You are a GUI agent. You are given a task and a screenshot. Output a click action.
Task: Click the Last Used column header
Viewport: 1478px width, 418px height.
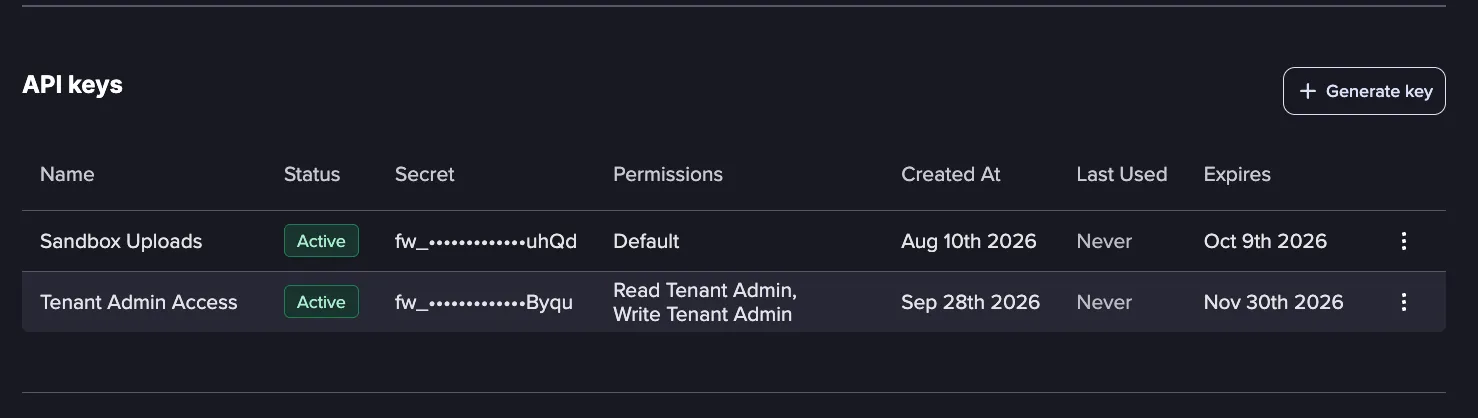coord(1122,174)
